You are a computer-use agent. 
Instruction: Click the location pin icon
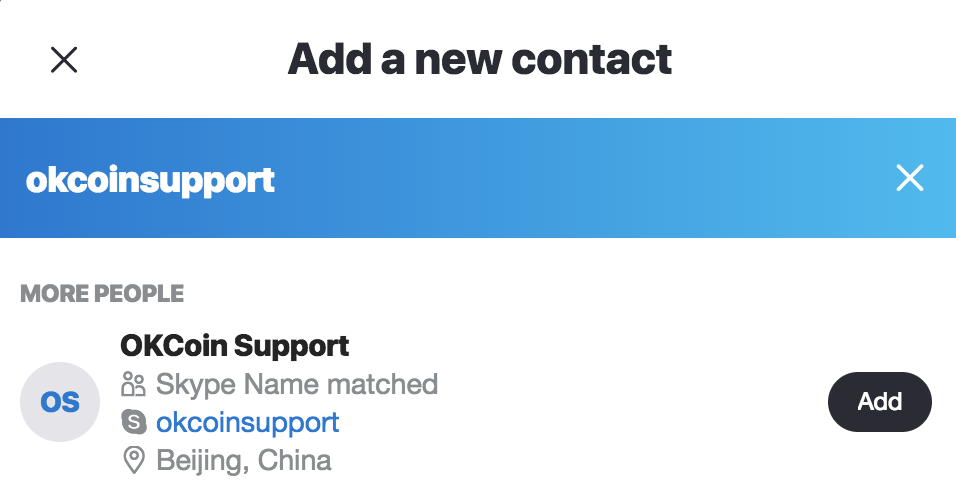(134, 460)
